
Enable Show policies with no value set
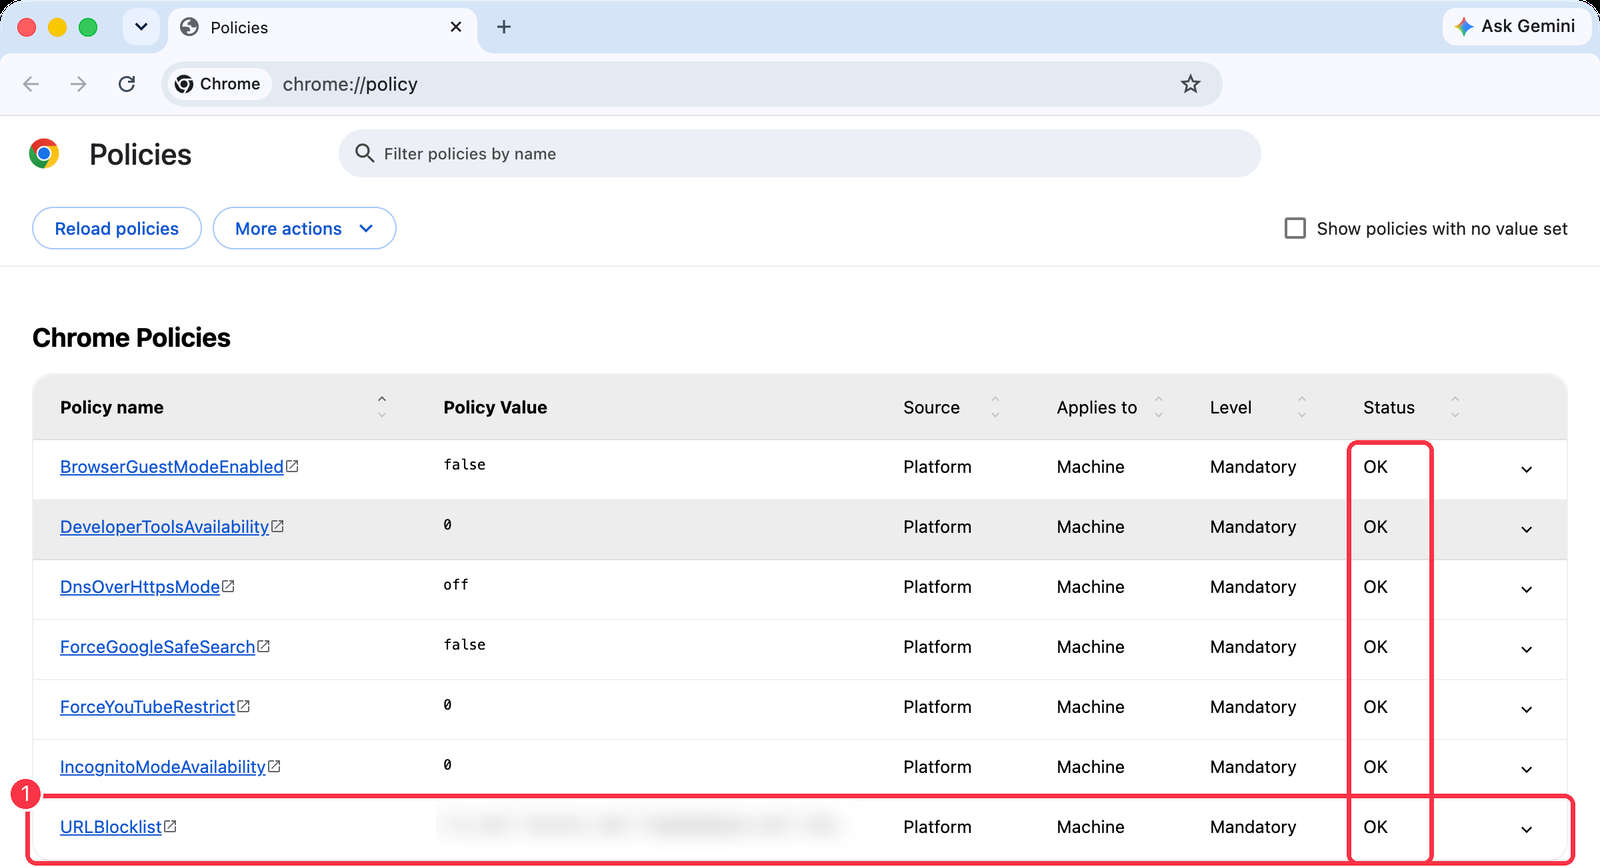(1295, 229)
